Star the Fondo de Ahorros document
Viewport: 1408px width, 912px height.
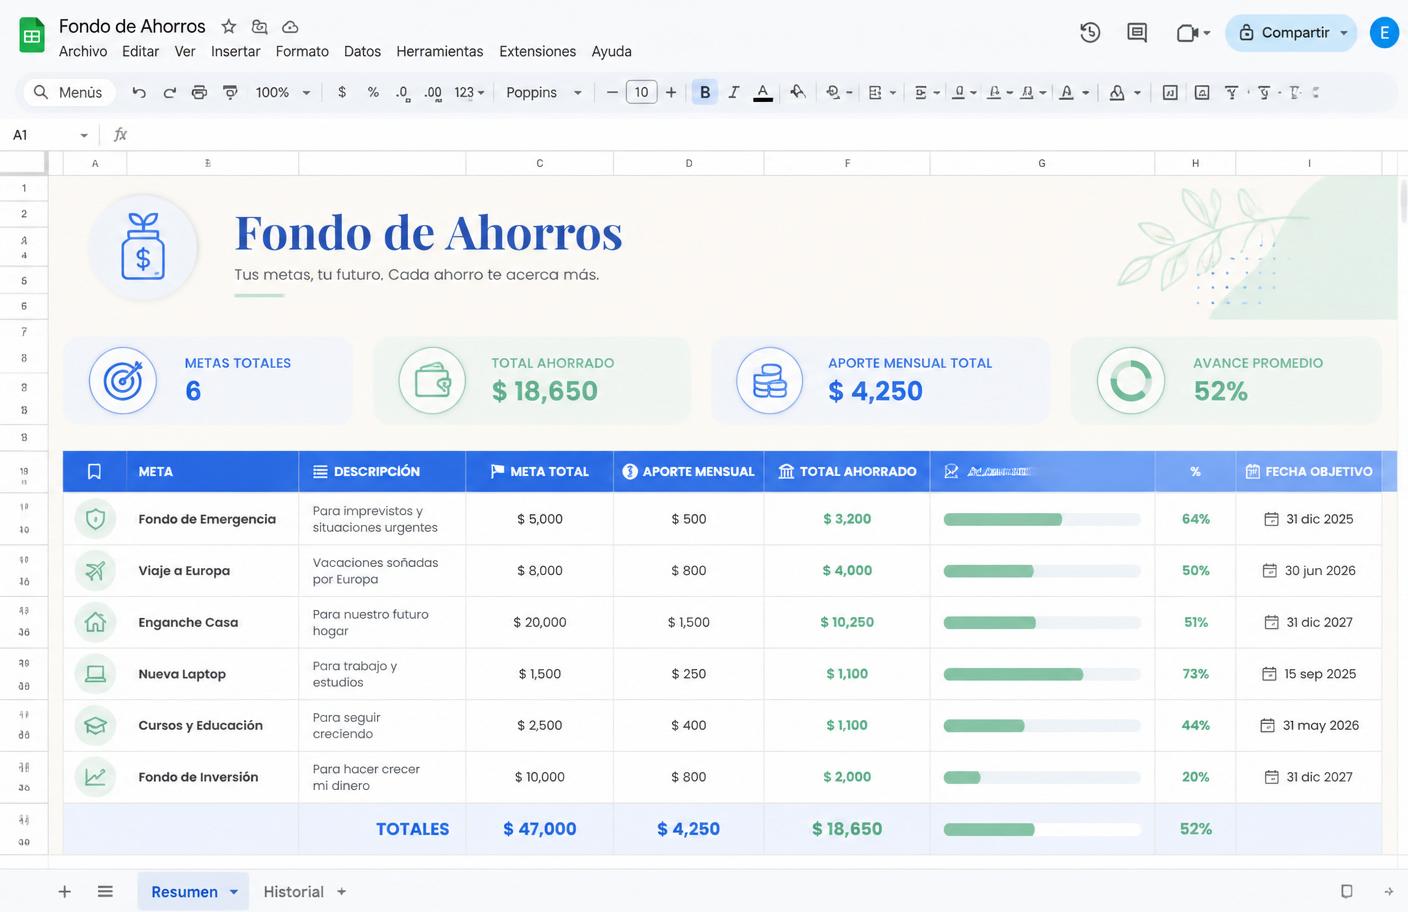229,27
